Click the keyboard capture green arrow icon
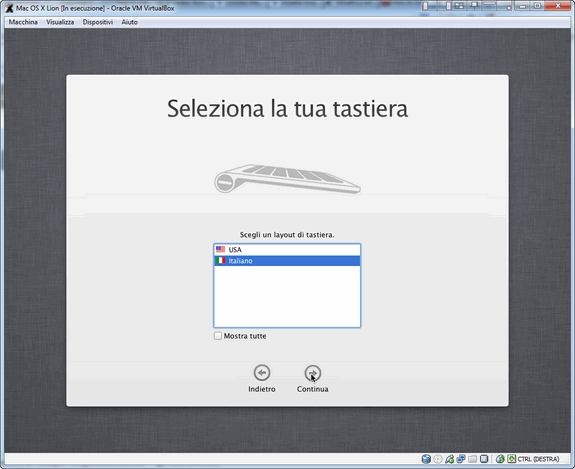The height and width of the screenshot is (469, 575). tap(512, 459)
